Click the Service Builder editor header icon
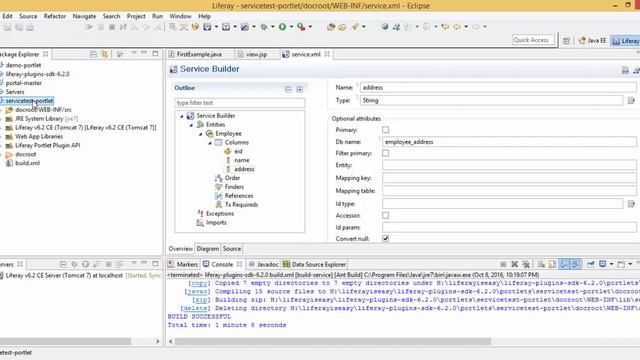This screenshot has height=360, width=640. pos(173,69)
